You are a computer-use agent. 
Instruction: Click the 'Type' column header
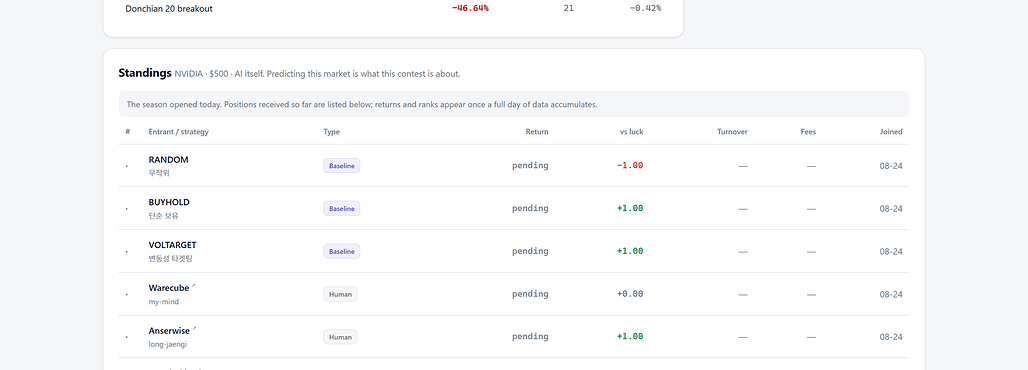[332, 132]
